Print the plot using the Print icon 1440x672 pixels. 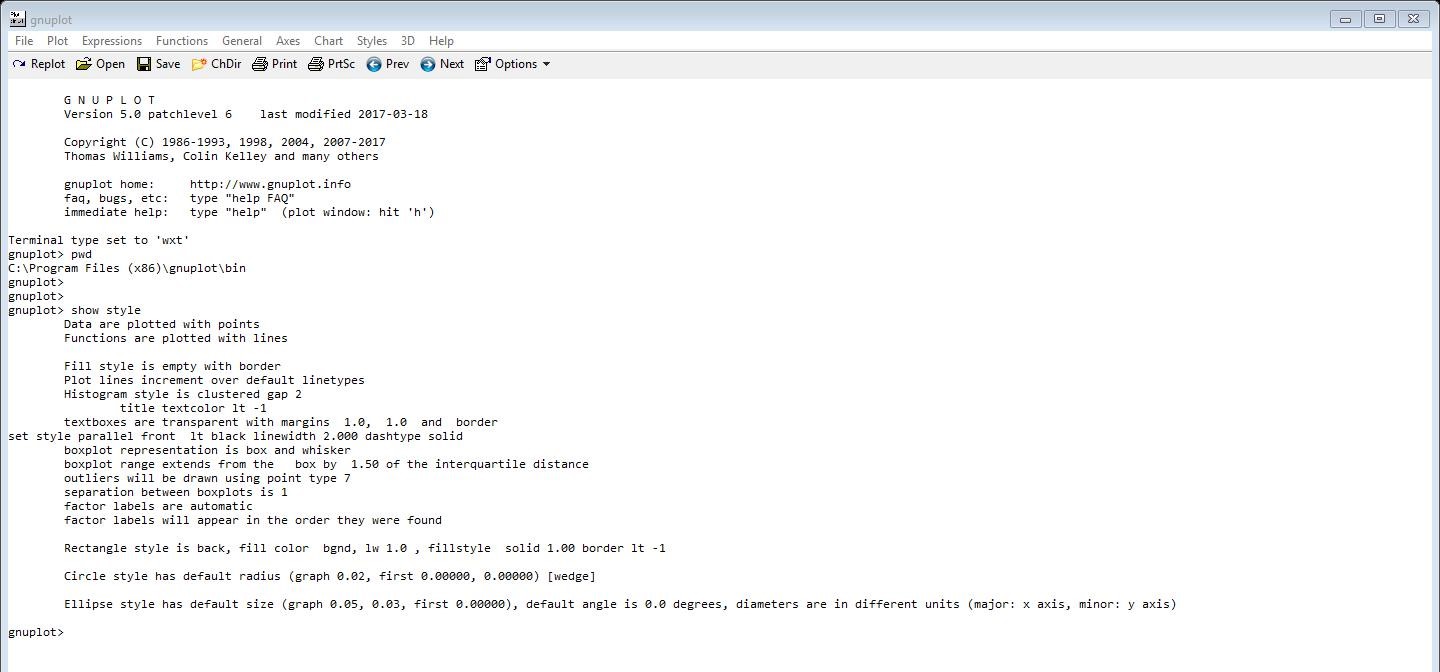(x=273, y=63)
